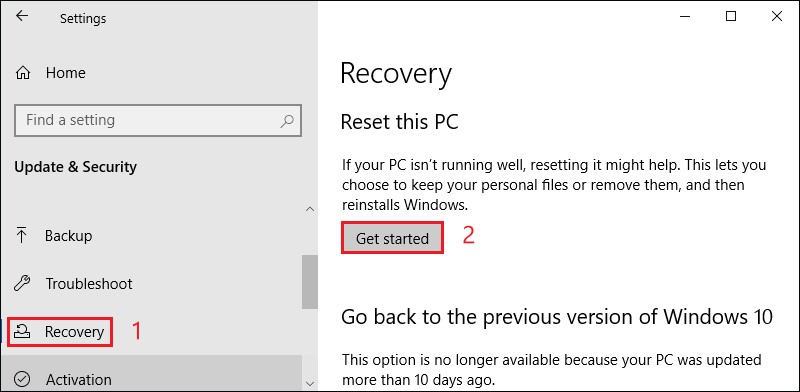Open the Activation settings section
Viewport: 800px width, 392px height.
point(79,380)
